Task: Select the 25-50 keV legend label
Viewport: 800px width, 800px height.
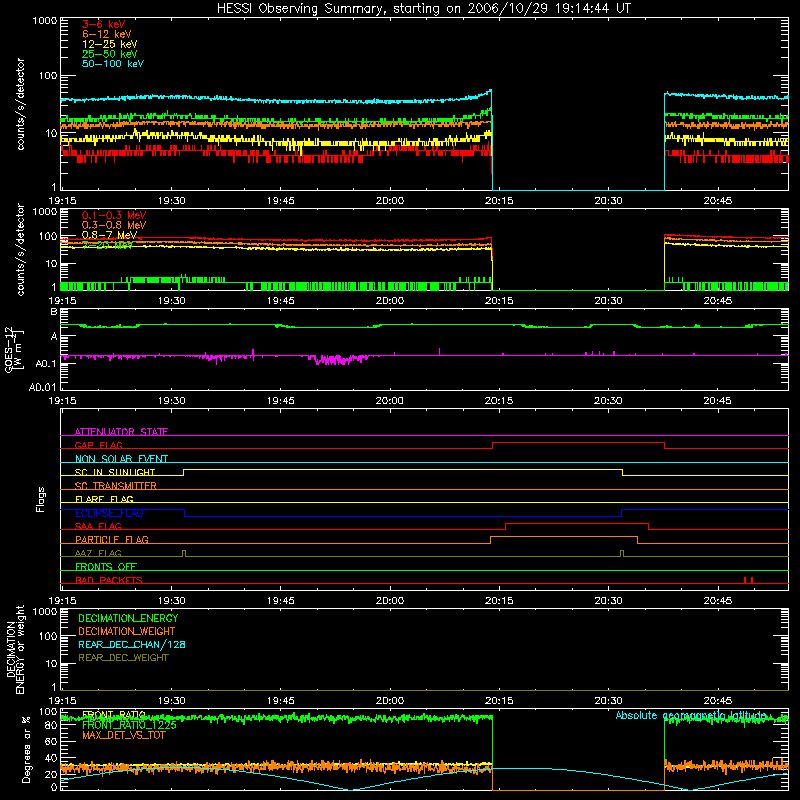Action: pos(109,54)
